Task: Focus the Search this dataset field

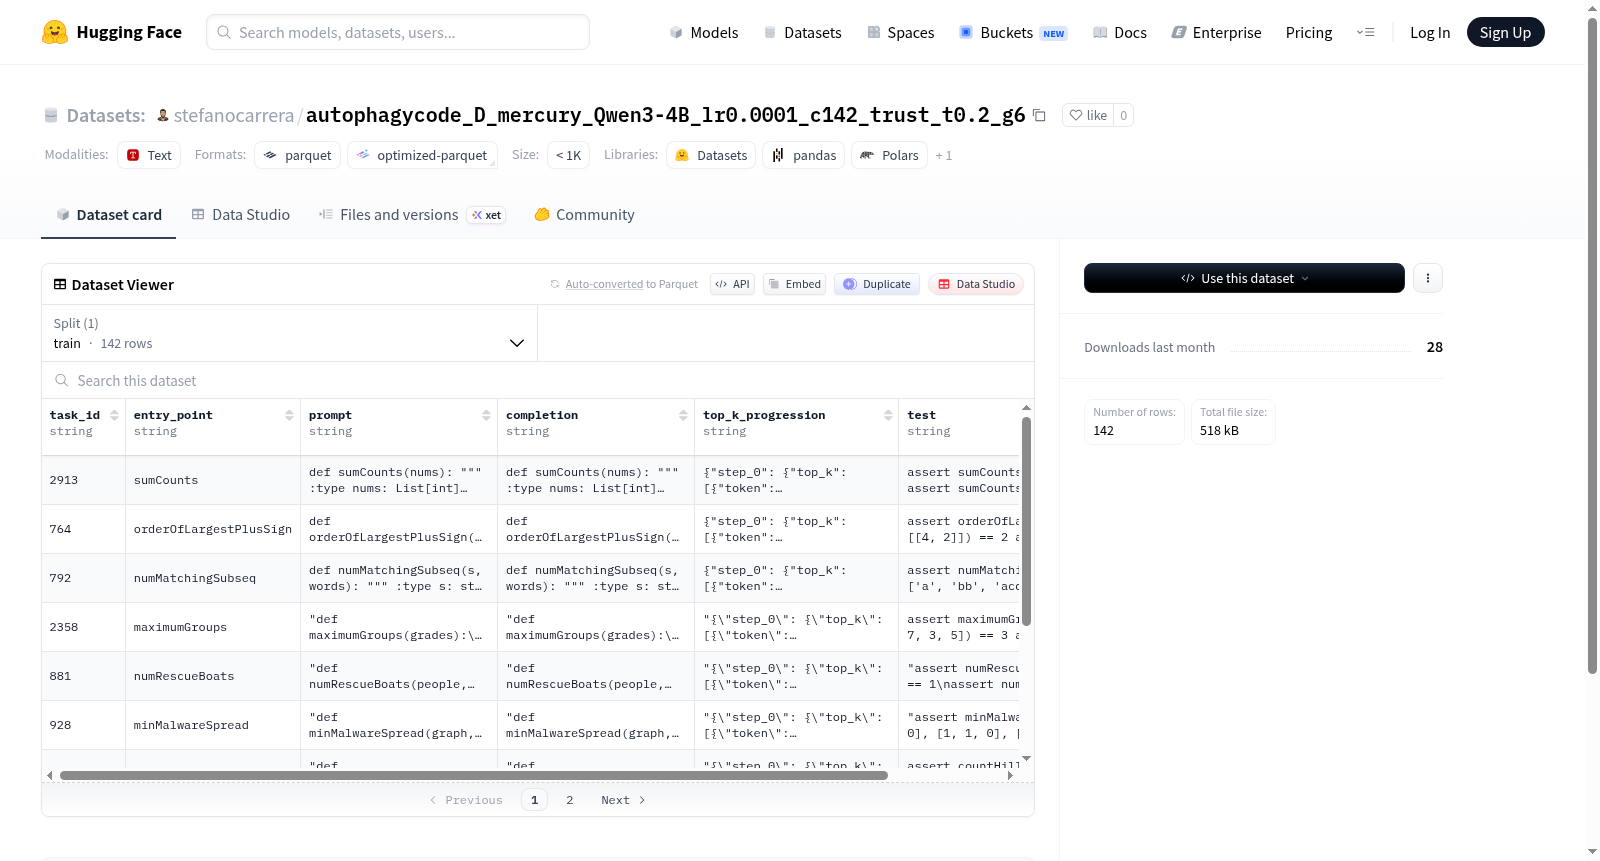Action: click(x=538, y=381)
